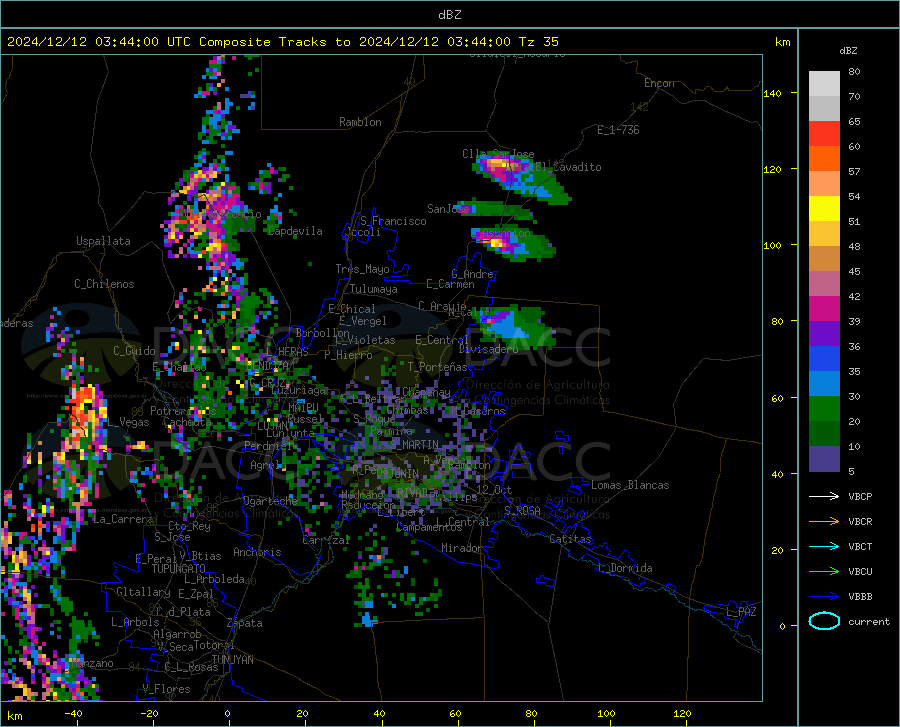
Task: Click the blue VBBB arrow legend icon
Action: pos(824,597)
